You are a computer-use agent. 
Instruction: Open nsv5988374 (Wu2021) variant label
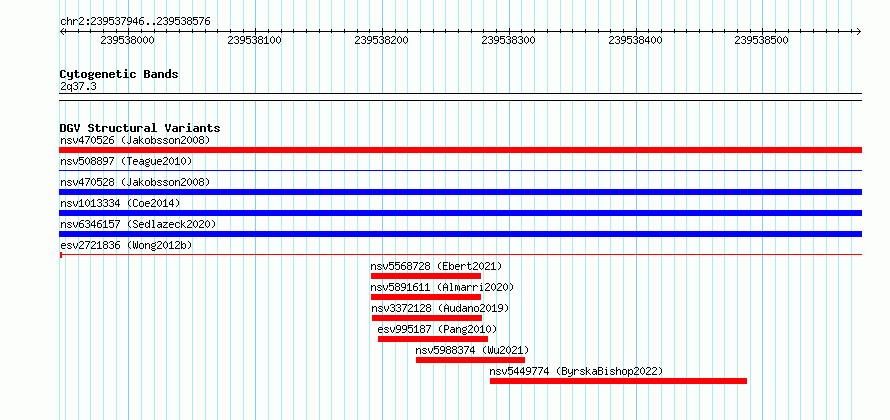pos(472,350)
